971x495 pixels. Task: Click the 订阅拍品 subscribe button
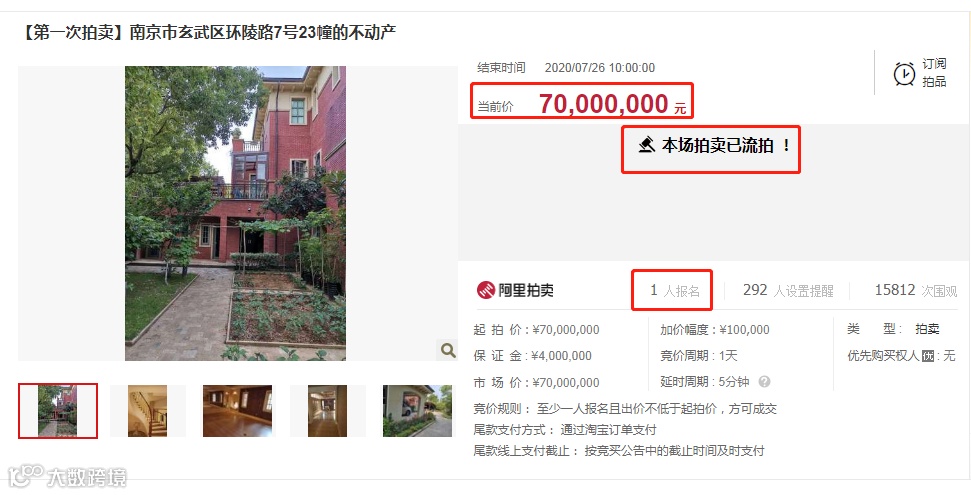[x=920, y=72]
